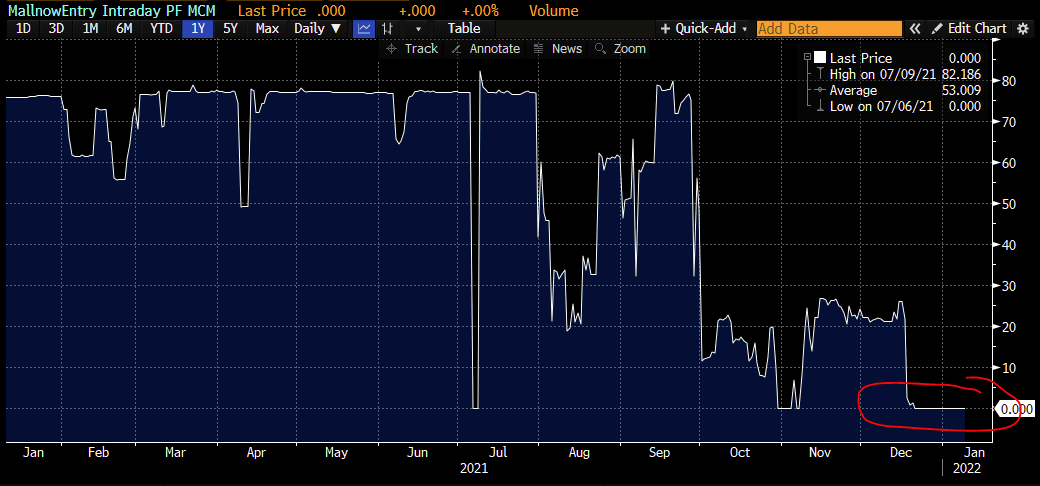Click the High on 07/09/21 legend row

[898, 74]
